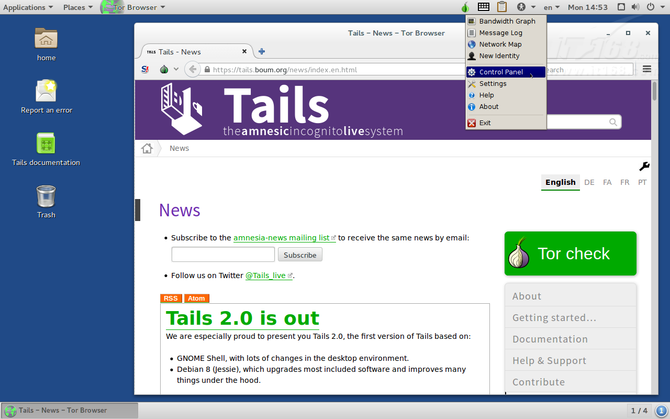The width and height of the screenshot is (670, 419).
Task: Open Settings from the Vidalia menu
Action: [x=506, y=83]
